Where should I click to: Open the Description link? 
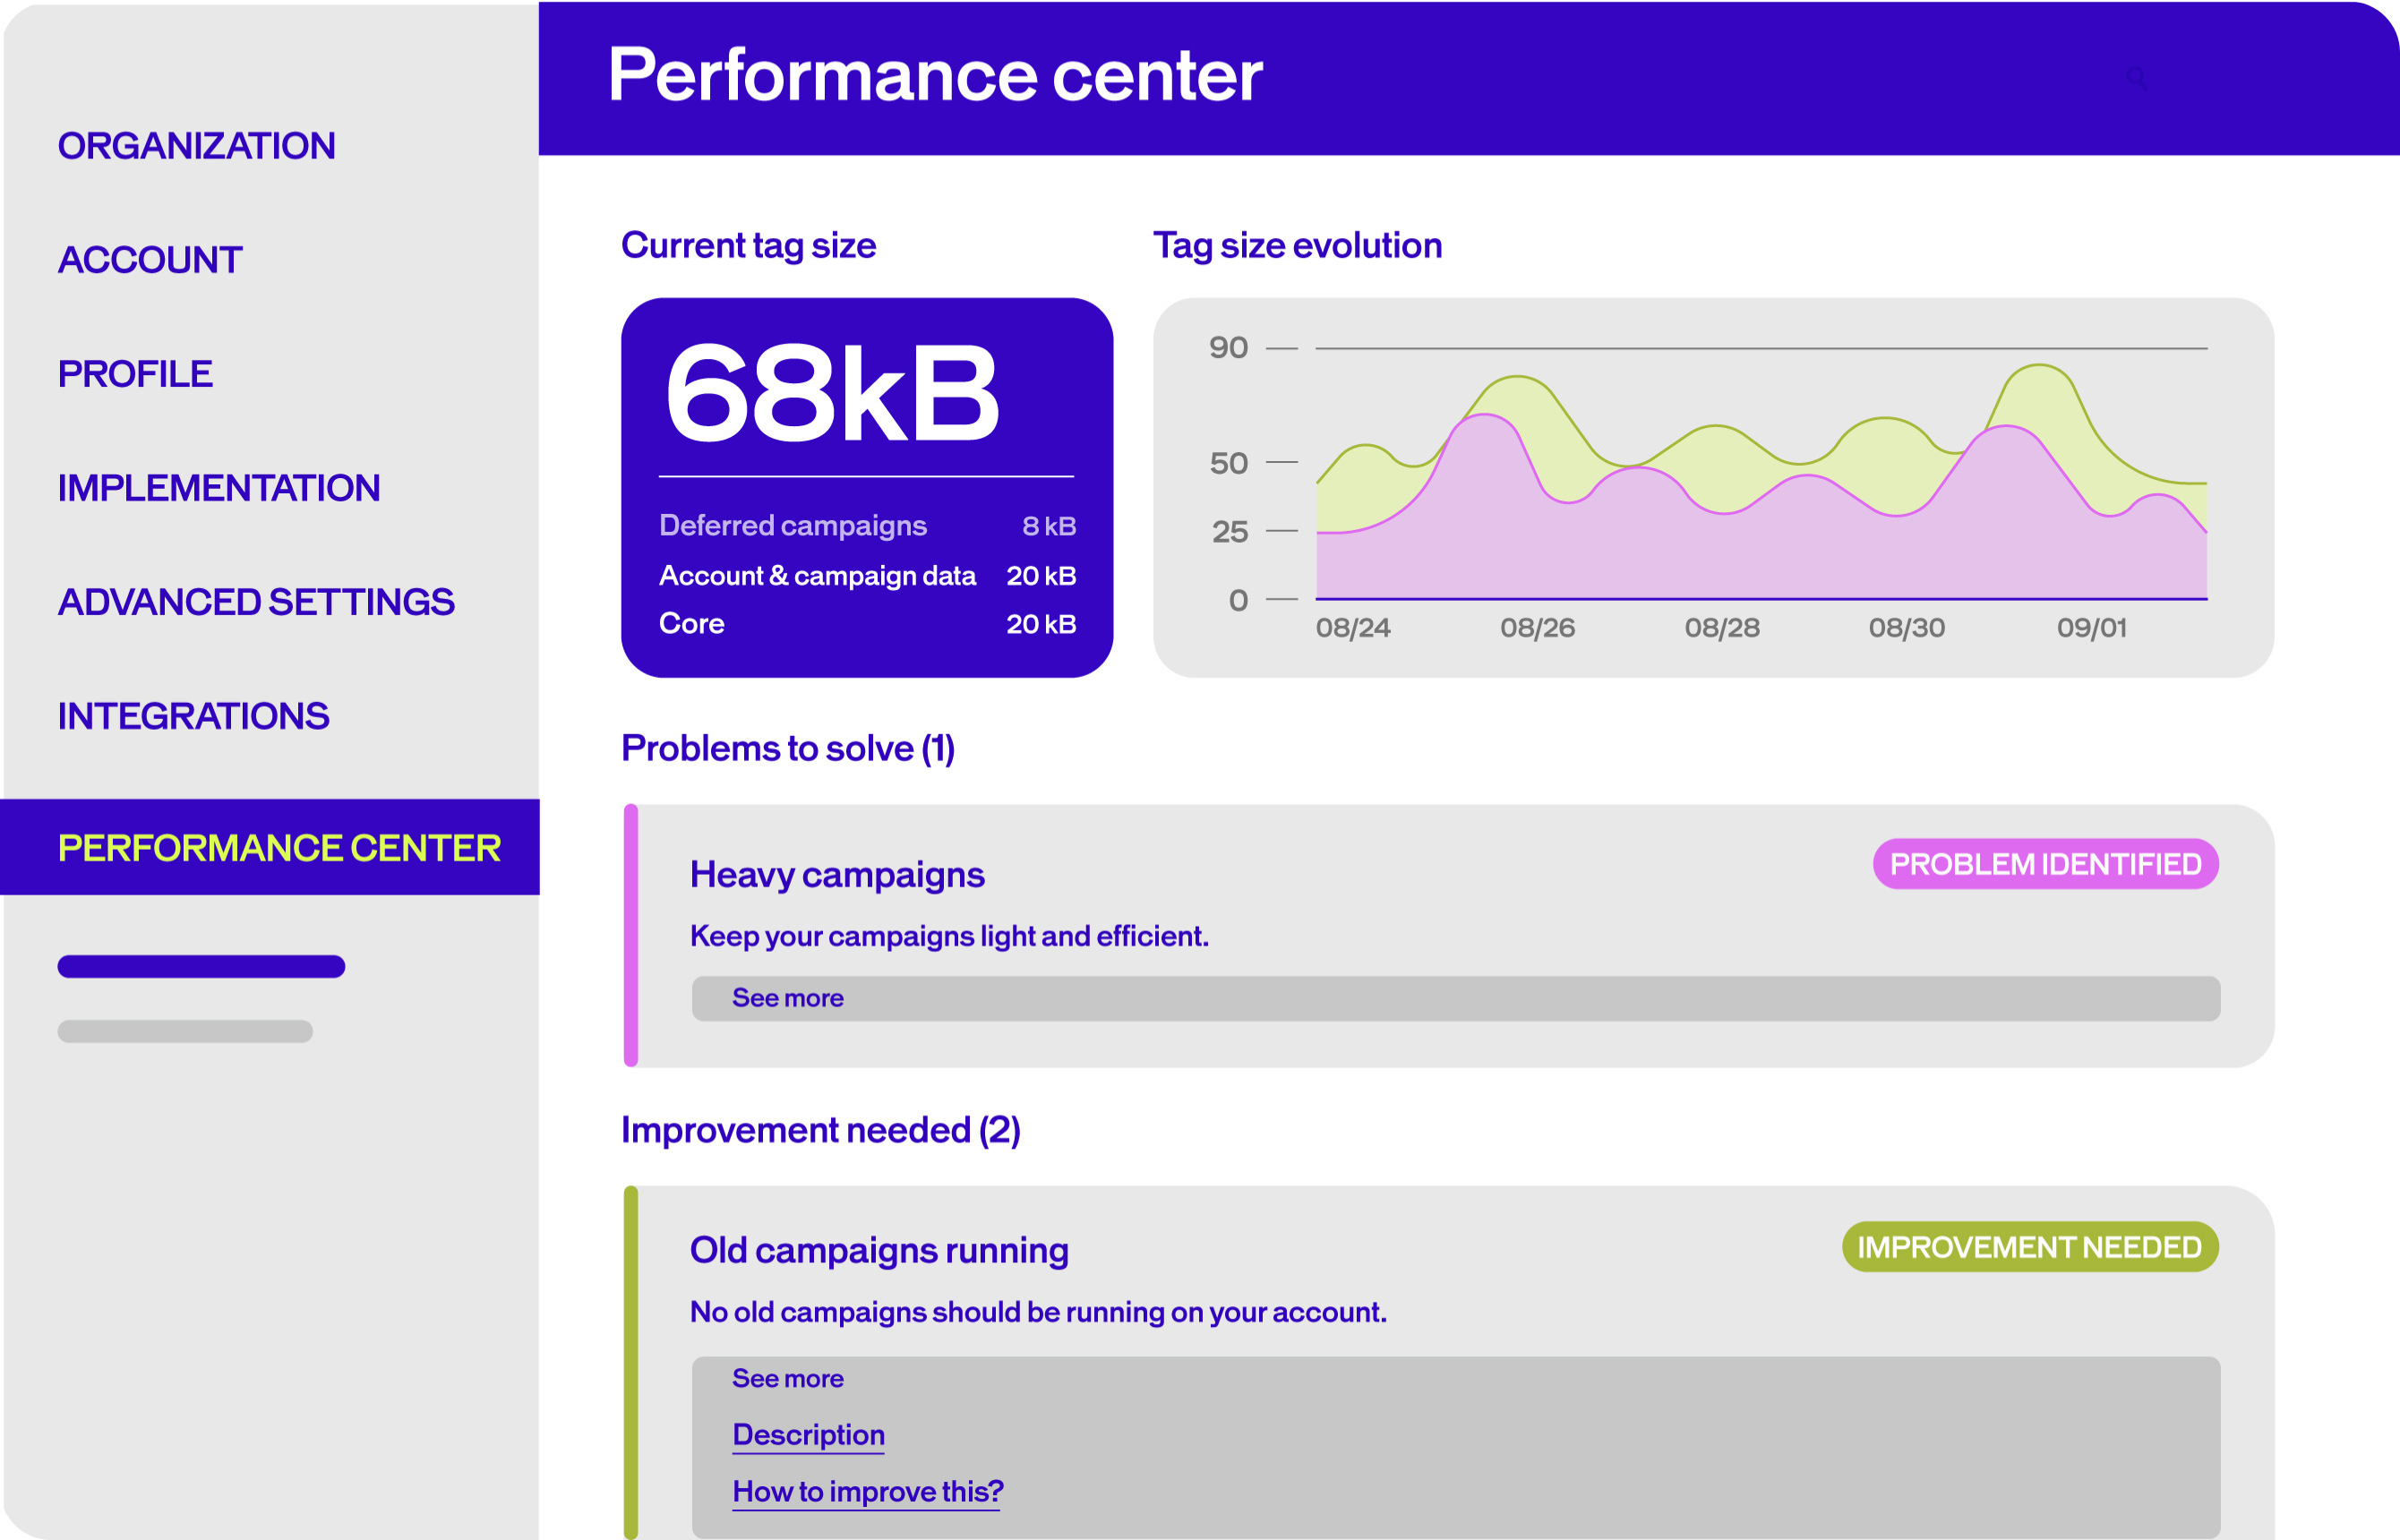click(x=808, y=1435)
